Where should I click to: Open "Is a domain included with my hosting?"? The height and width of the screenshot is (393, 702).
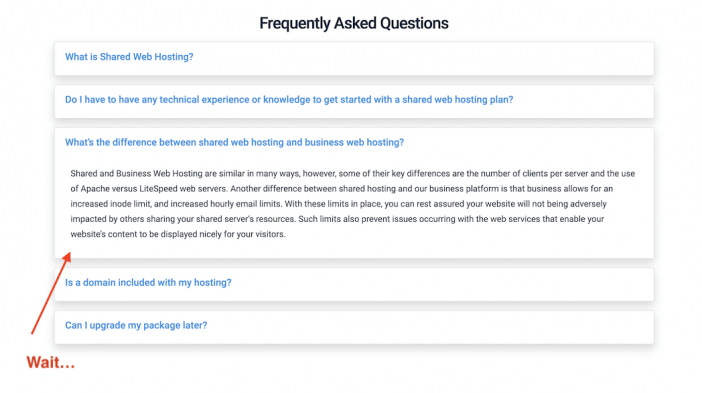point(148,282)
